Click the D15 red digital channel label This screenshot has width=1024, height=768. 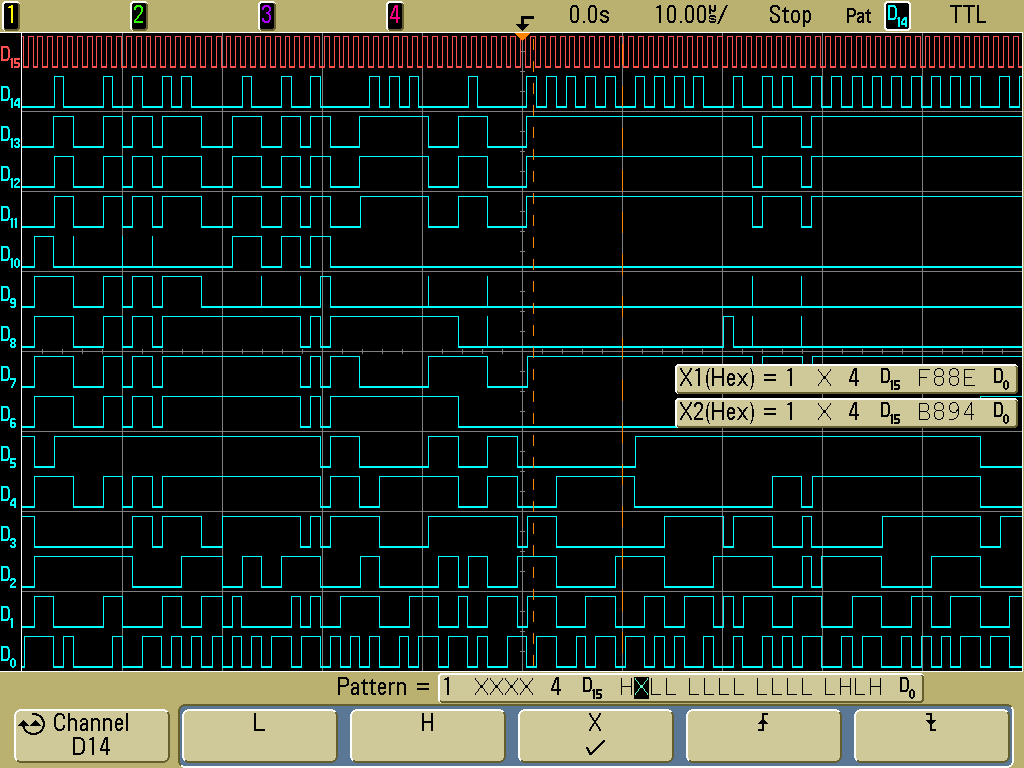[x=10, y=56]
